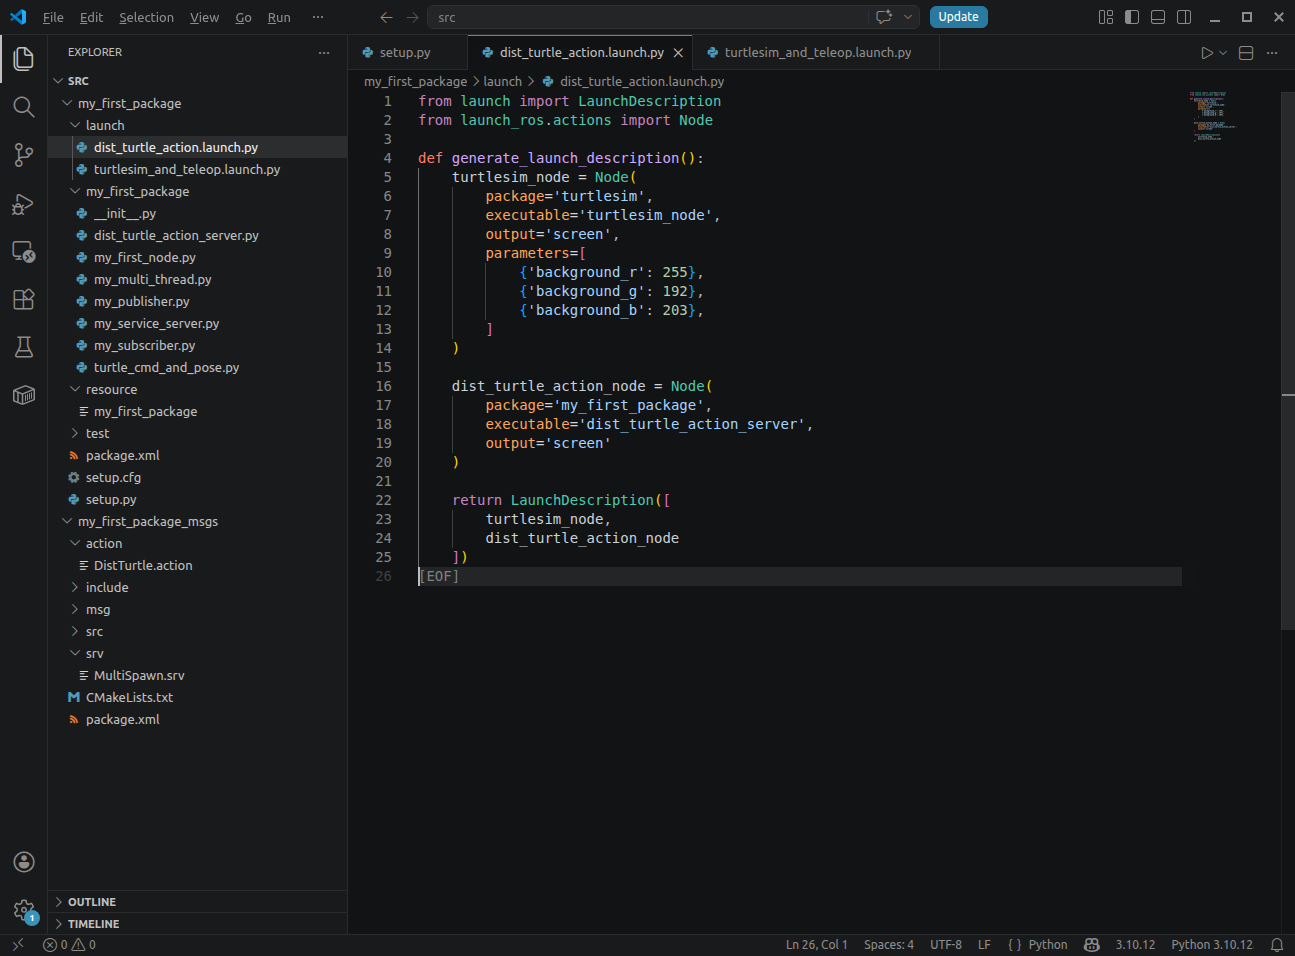Viewport: 1295px width, 956px height.
Task: Open editor More Actions ellipsis
Action: tap(1272, 53)
